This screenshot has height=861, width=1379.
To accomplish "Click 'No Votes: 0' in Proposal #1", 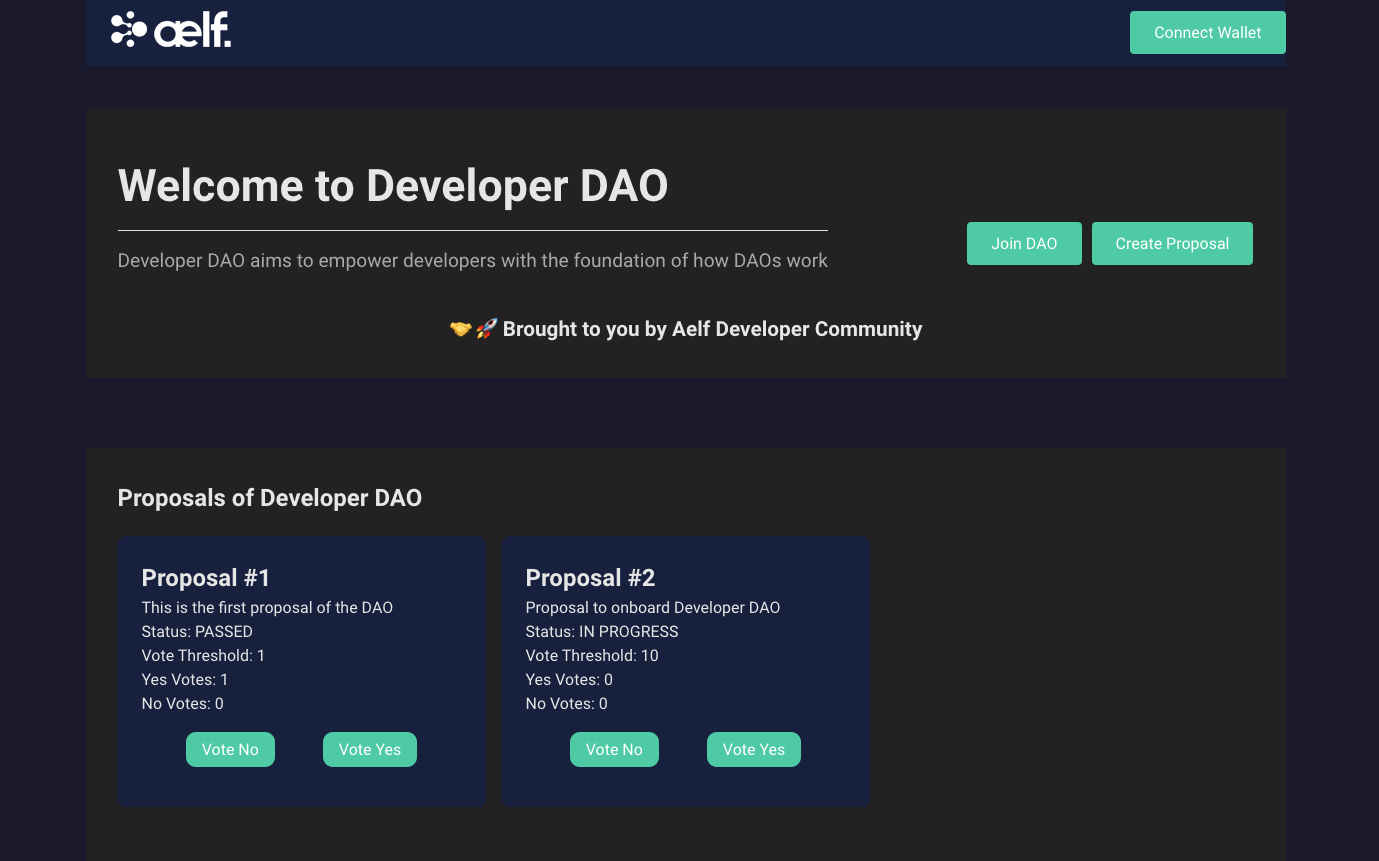I will coord(183,704).
